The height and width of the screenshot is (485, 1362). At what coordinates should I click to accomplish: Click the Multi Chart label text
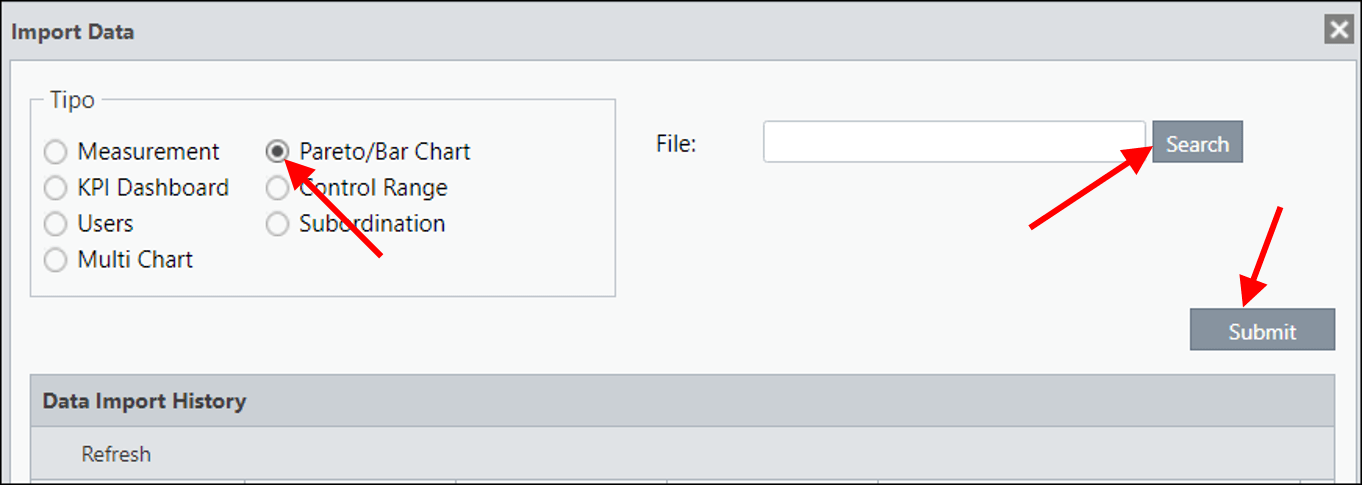coord(135,260)
